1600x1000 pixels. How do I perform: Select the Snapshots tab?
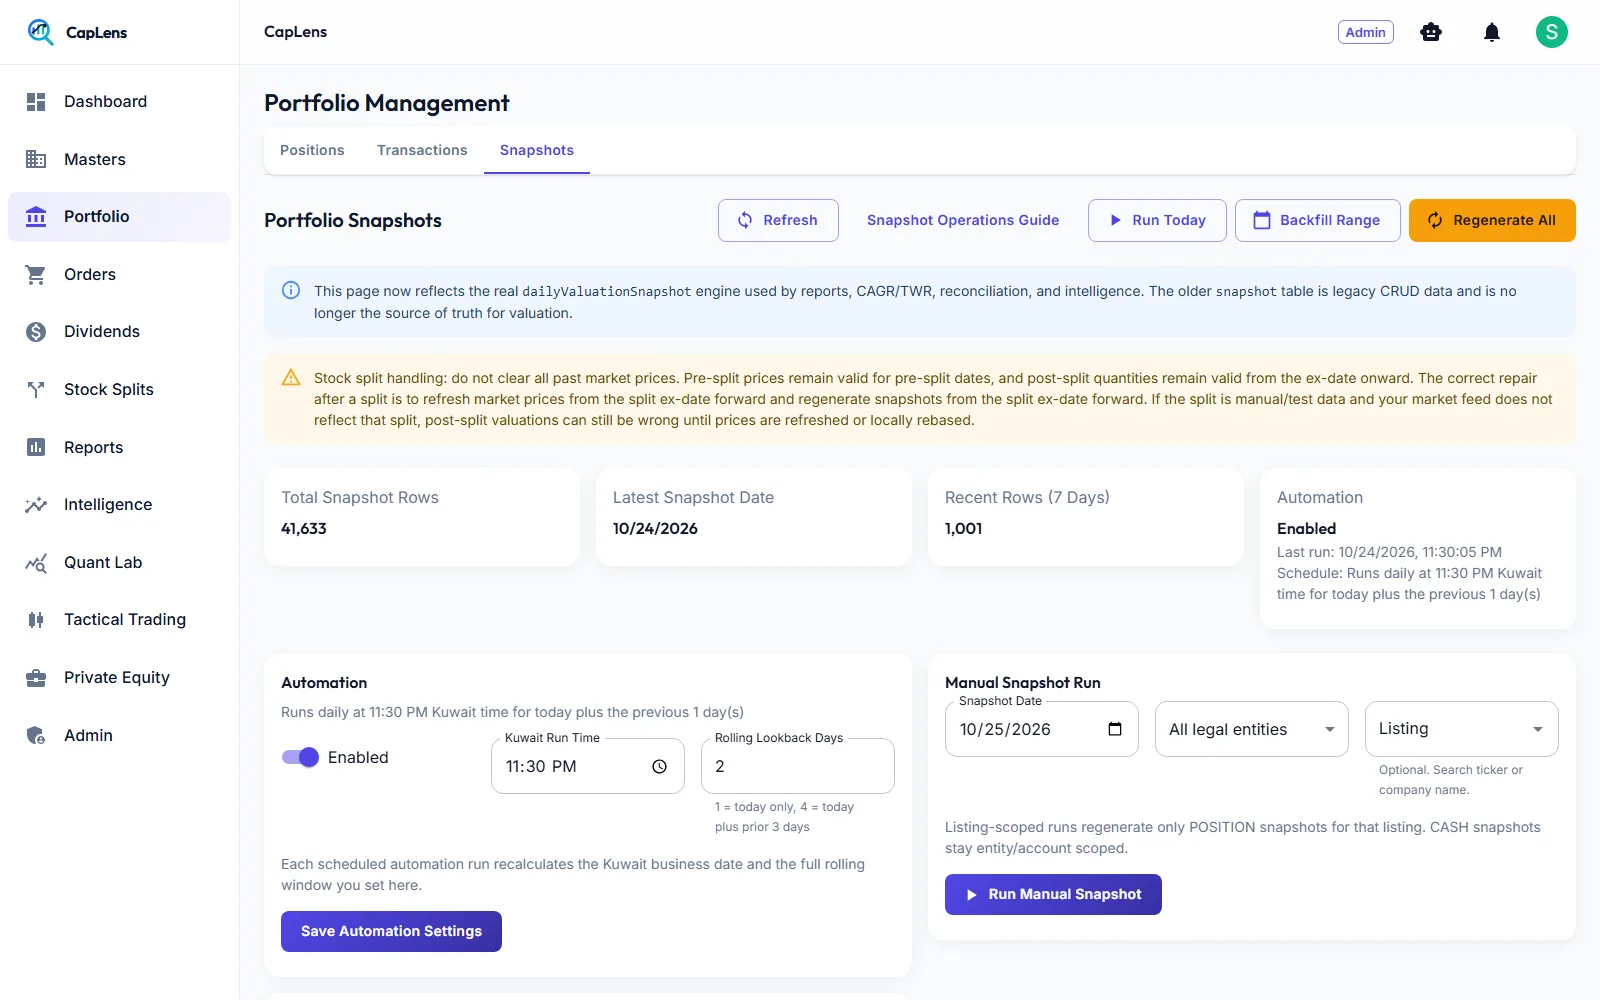pyautogui.click(x=537, y=150)
